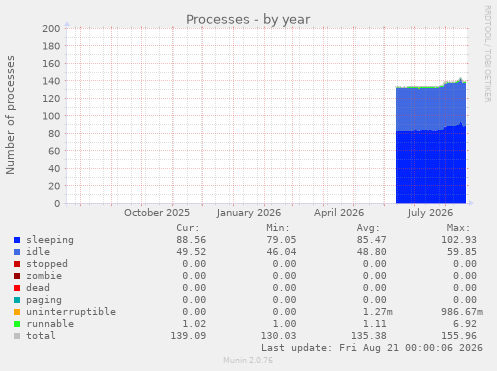Click the 'idle' legend label
The height and width of the screenshot is (371, 497).
(x=38, y=252)
